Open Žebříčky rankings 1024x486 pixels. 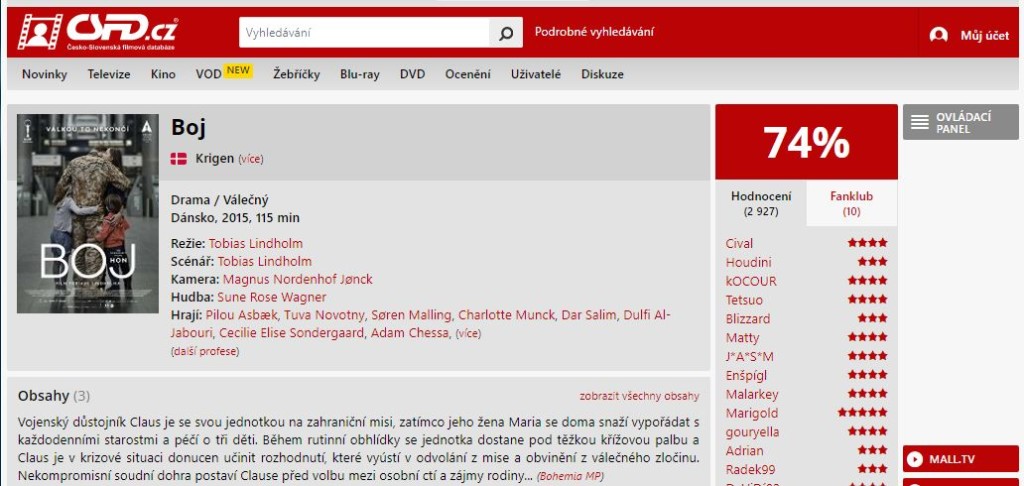pos(296,74)
